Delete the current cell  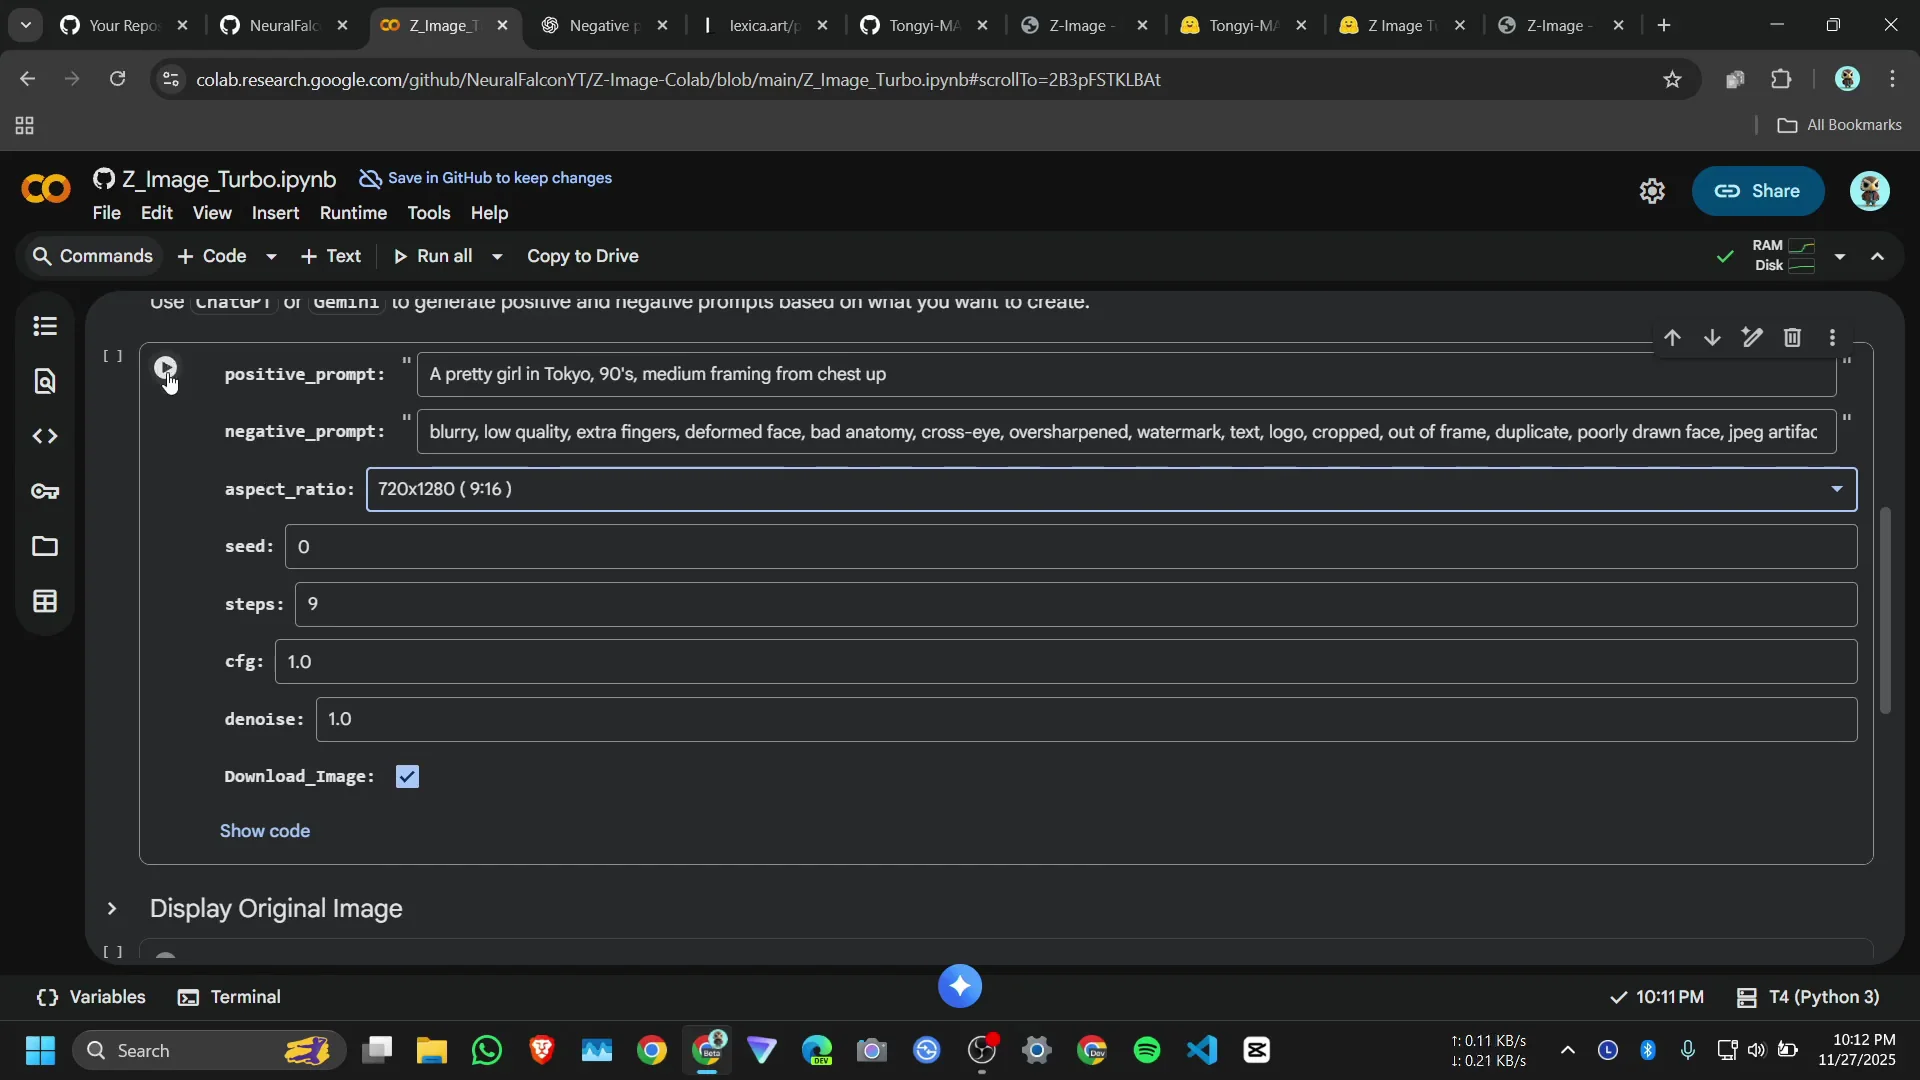coord(1792,338)
